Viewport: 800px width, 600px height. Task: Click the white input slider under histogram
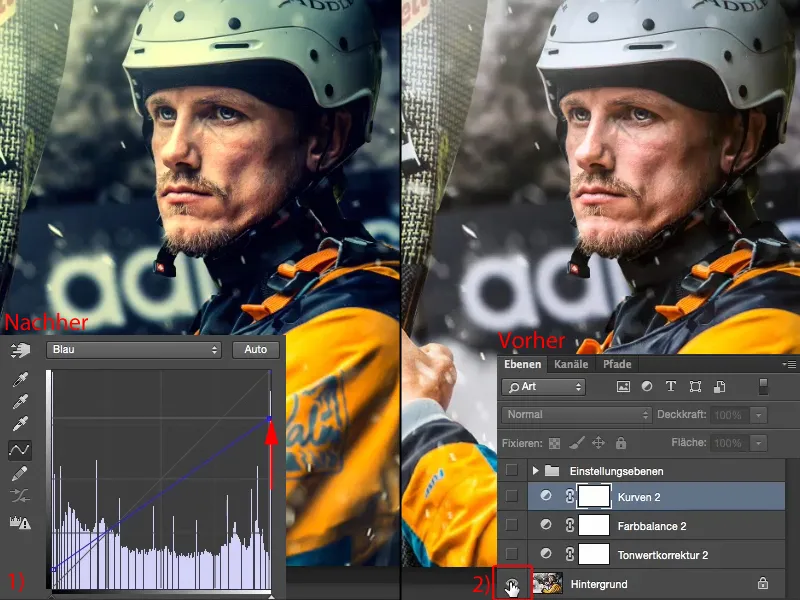pyautogui.click(x=271, y=595)
